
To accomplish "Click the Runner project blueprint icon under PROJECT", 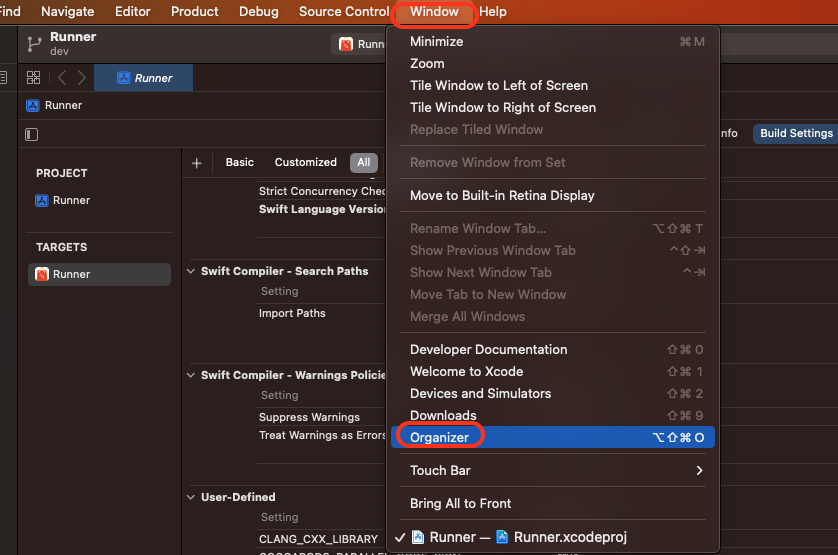I will pyautogui.click(x=42, y=201).
